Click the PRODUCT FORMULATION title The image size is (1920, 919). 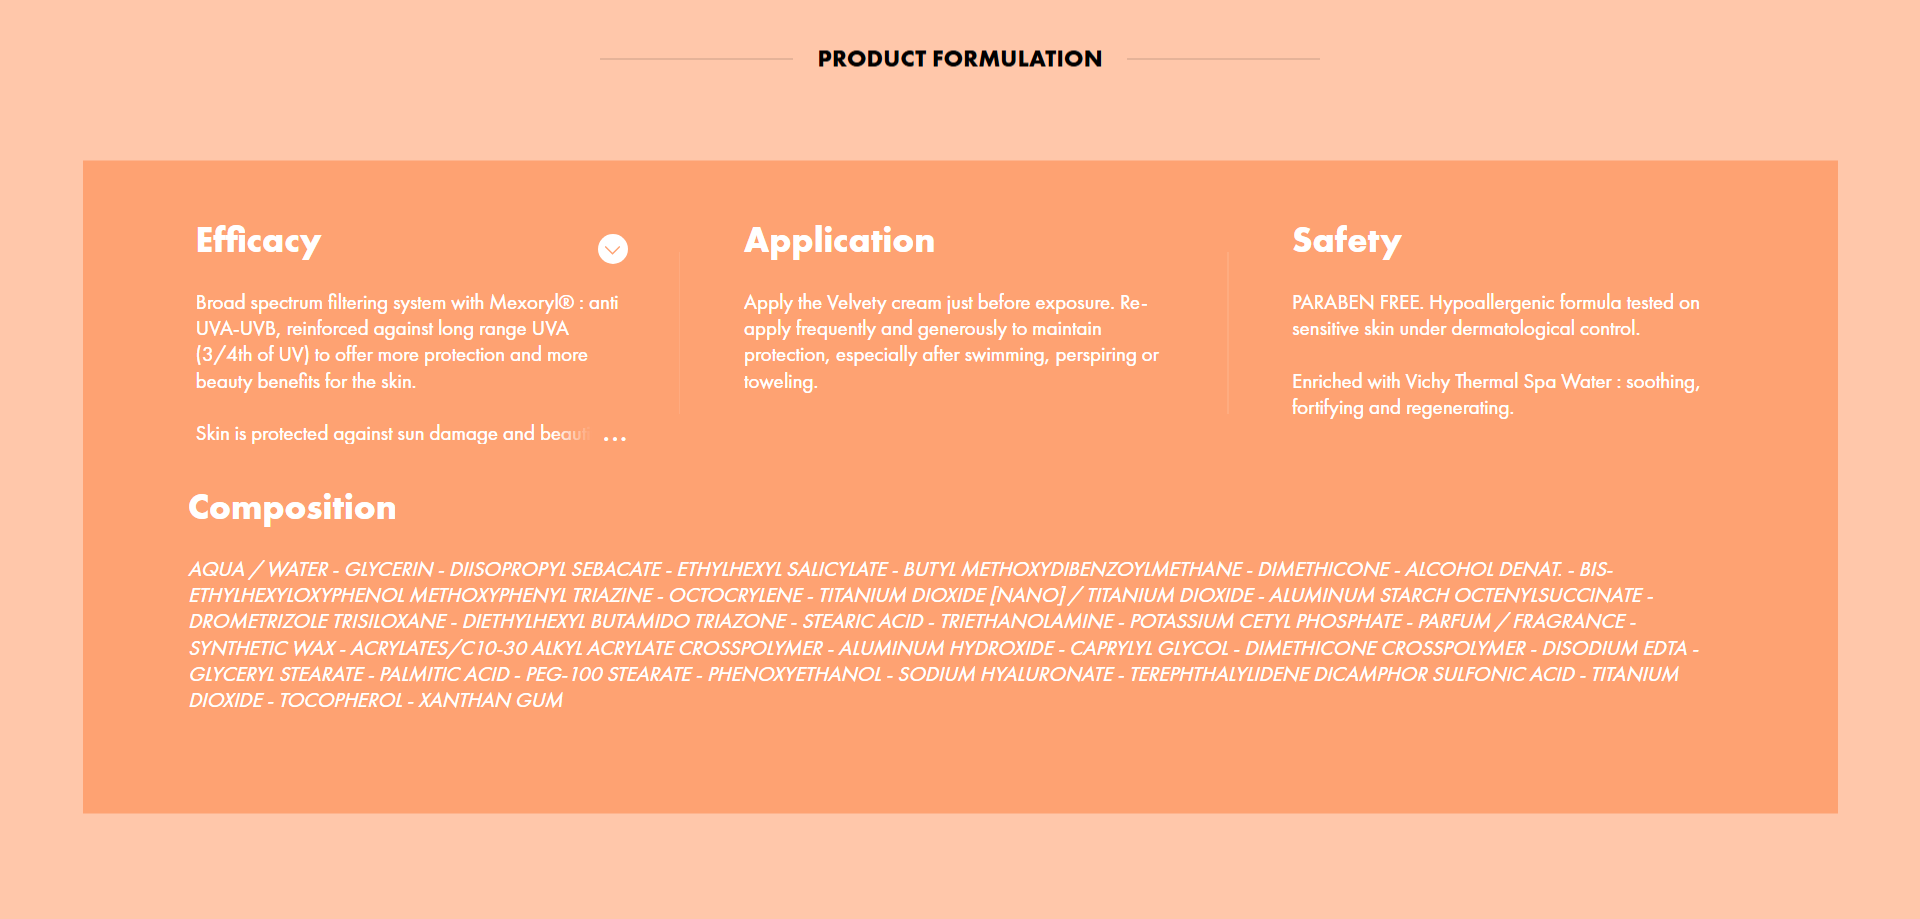(959, 59)
